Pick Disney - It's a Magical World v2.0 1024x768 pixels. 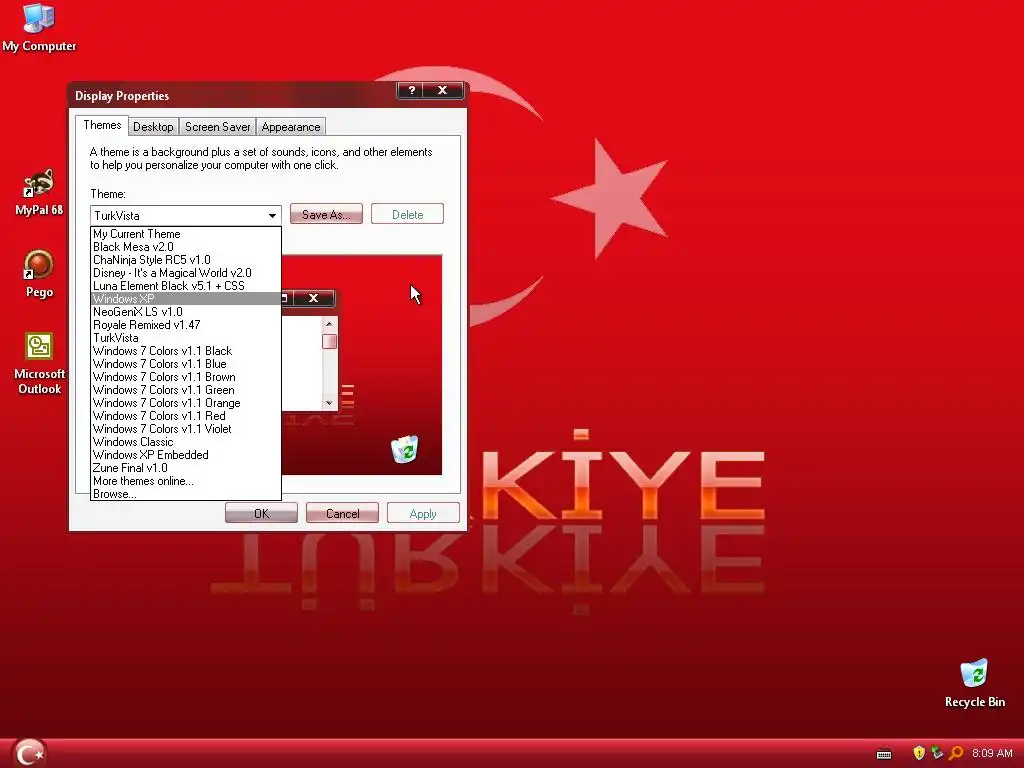[185, 273]
